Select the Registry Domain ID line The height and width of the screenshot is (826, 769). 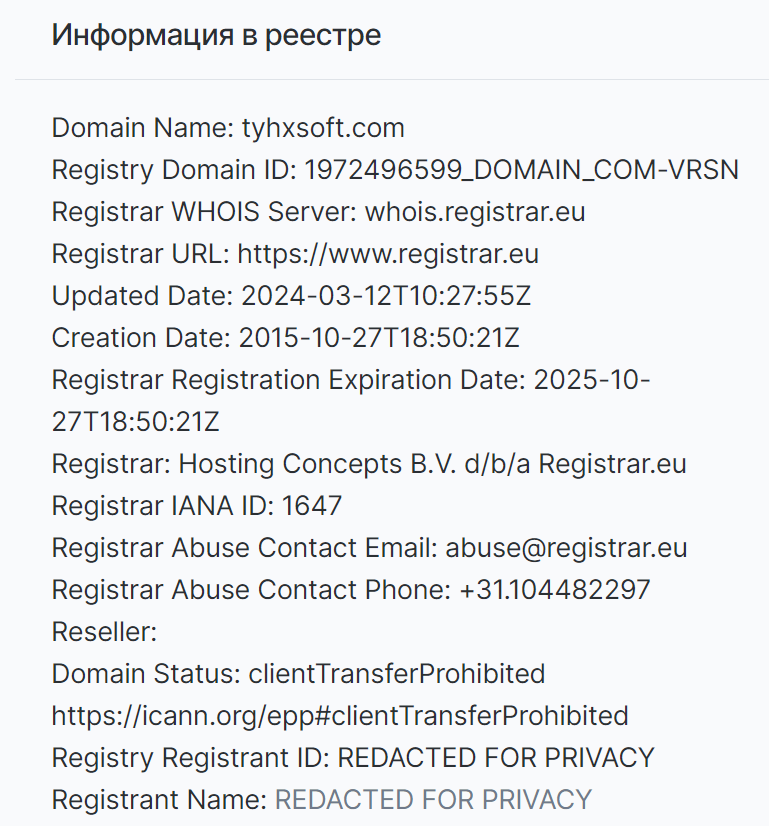click(x=395, y=170)
